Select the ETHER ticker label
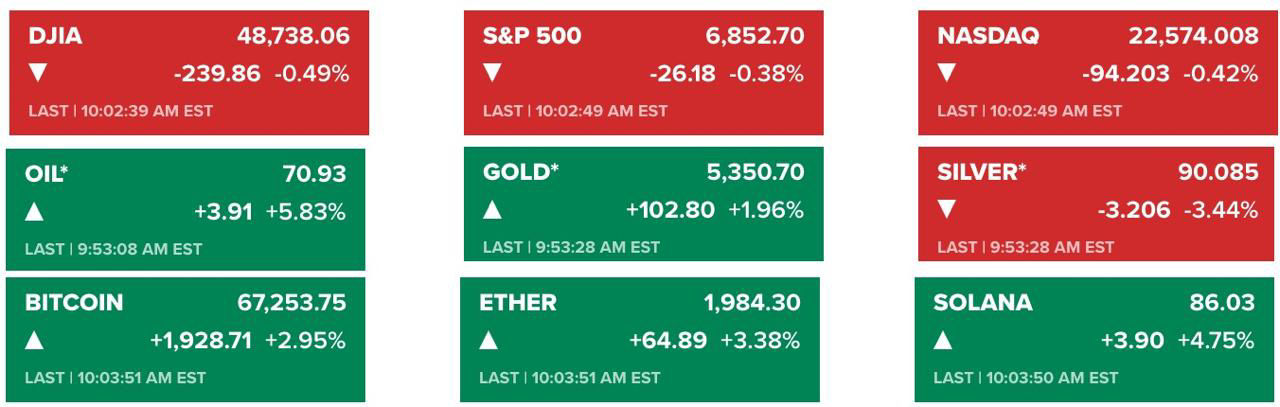The width and height of the screenshot is (1280, 407). 518,302
